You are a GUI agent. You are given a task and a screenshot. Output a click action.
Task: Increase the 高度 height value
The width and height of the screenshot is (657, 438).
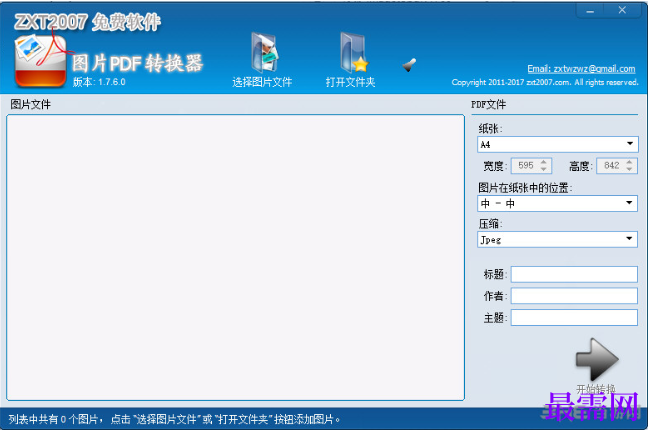click(x=629, y=162)
